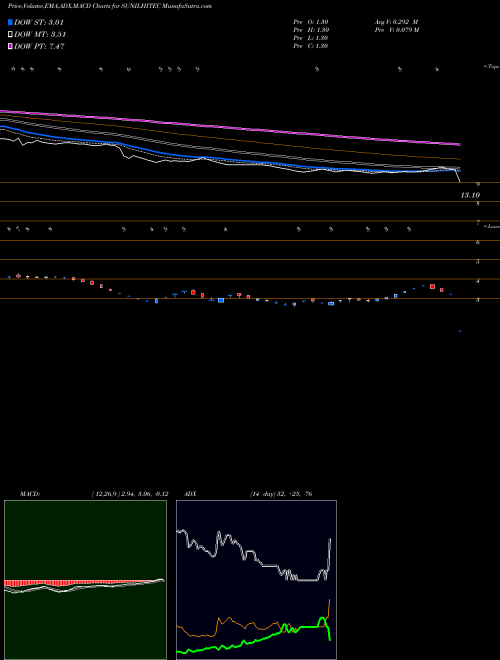Viewport: 500px width, 660px height.
Task: Click the MACD (12,26,9) values text
Action: pyautogui.click(x=130, y=494)
